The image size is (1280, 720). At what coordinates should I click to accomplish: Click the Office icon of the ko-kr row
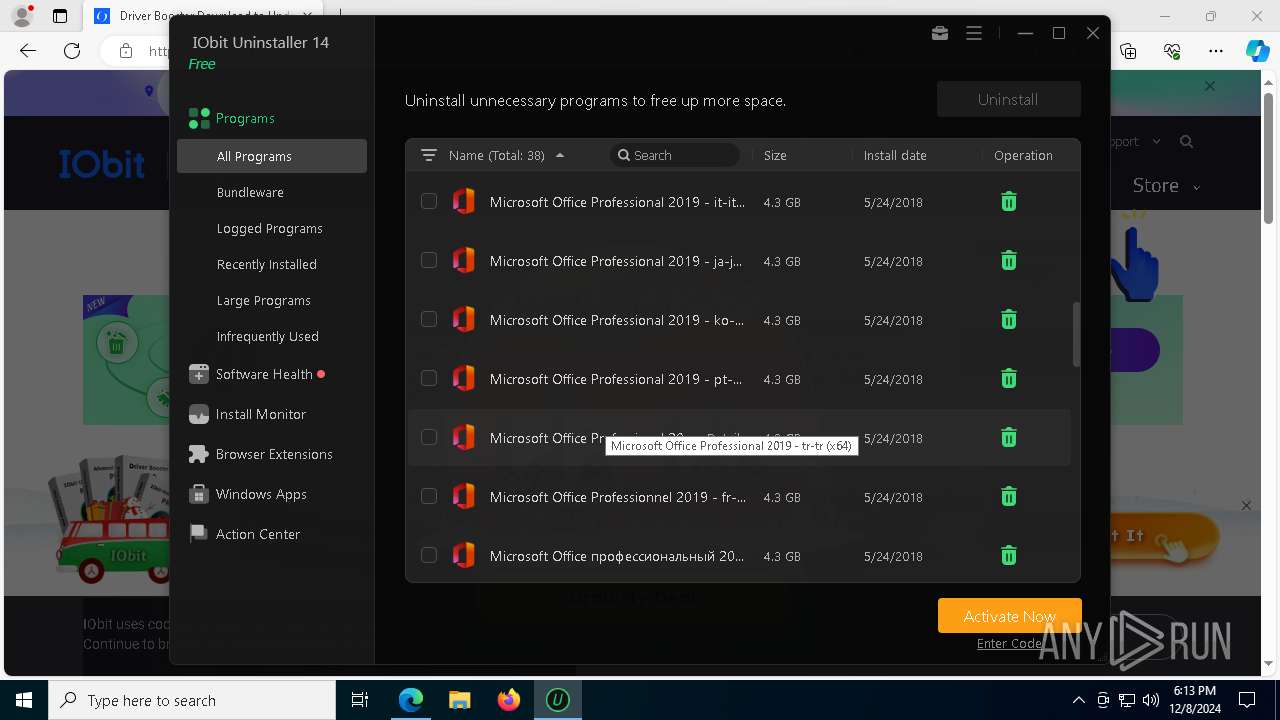pos(464,320)
